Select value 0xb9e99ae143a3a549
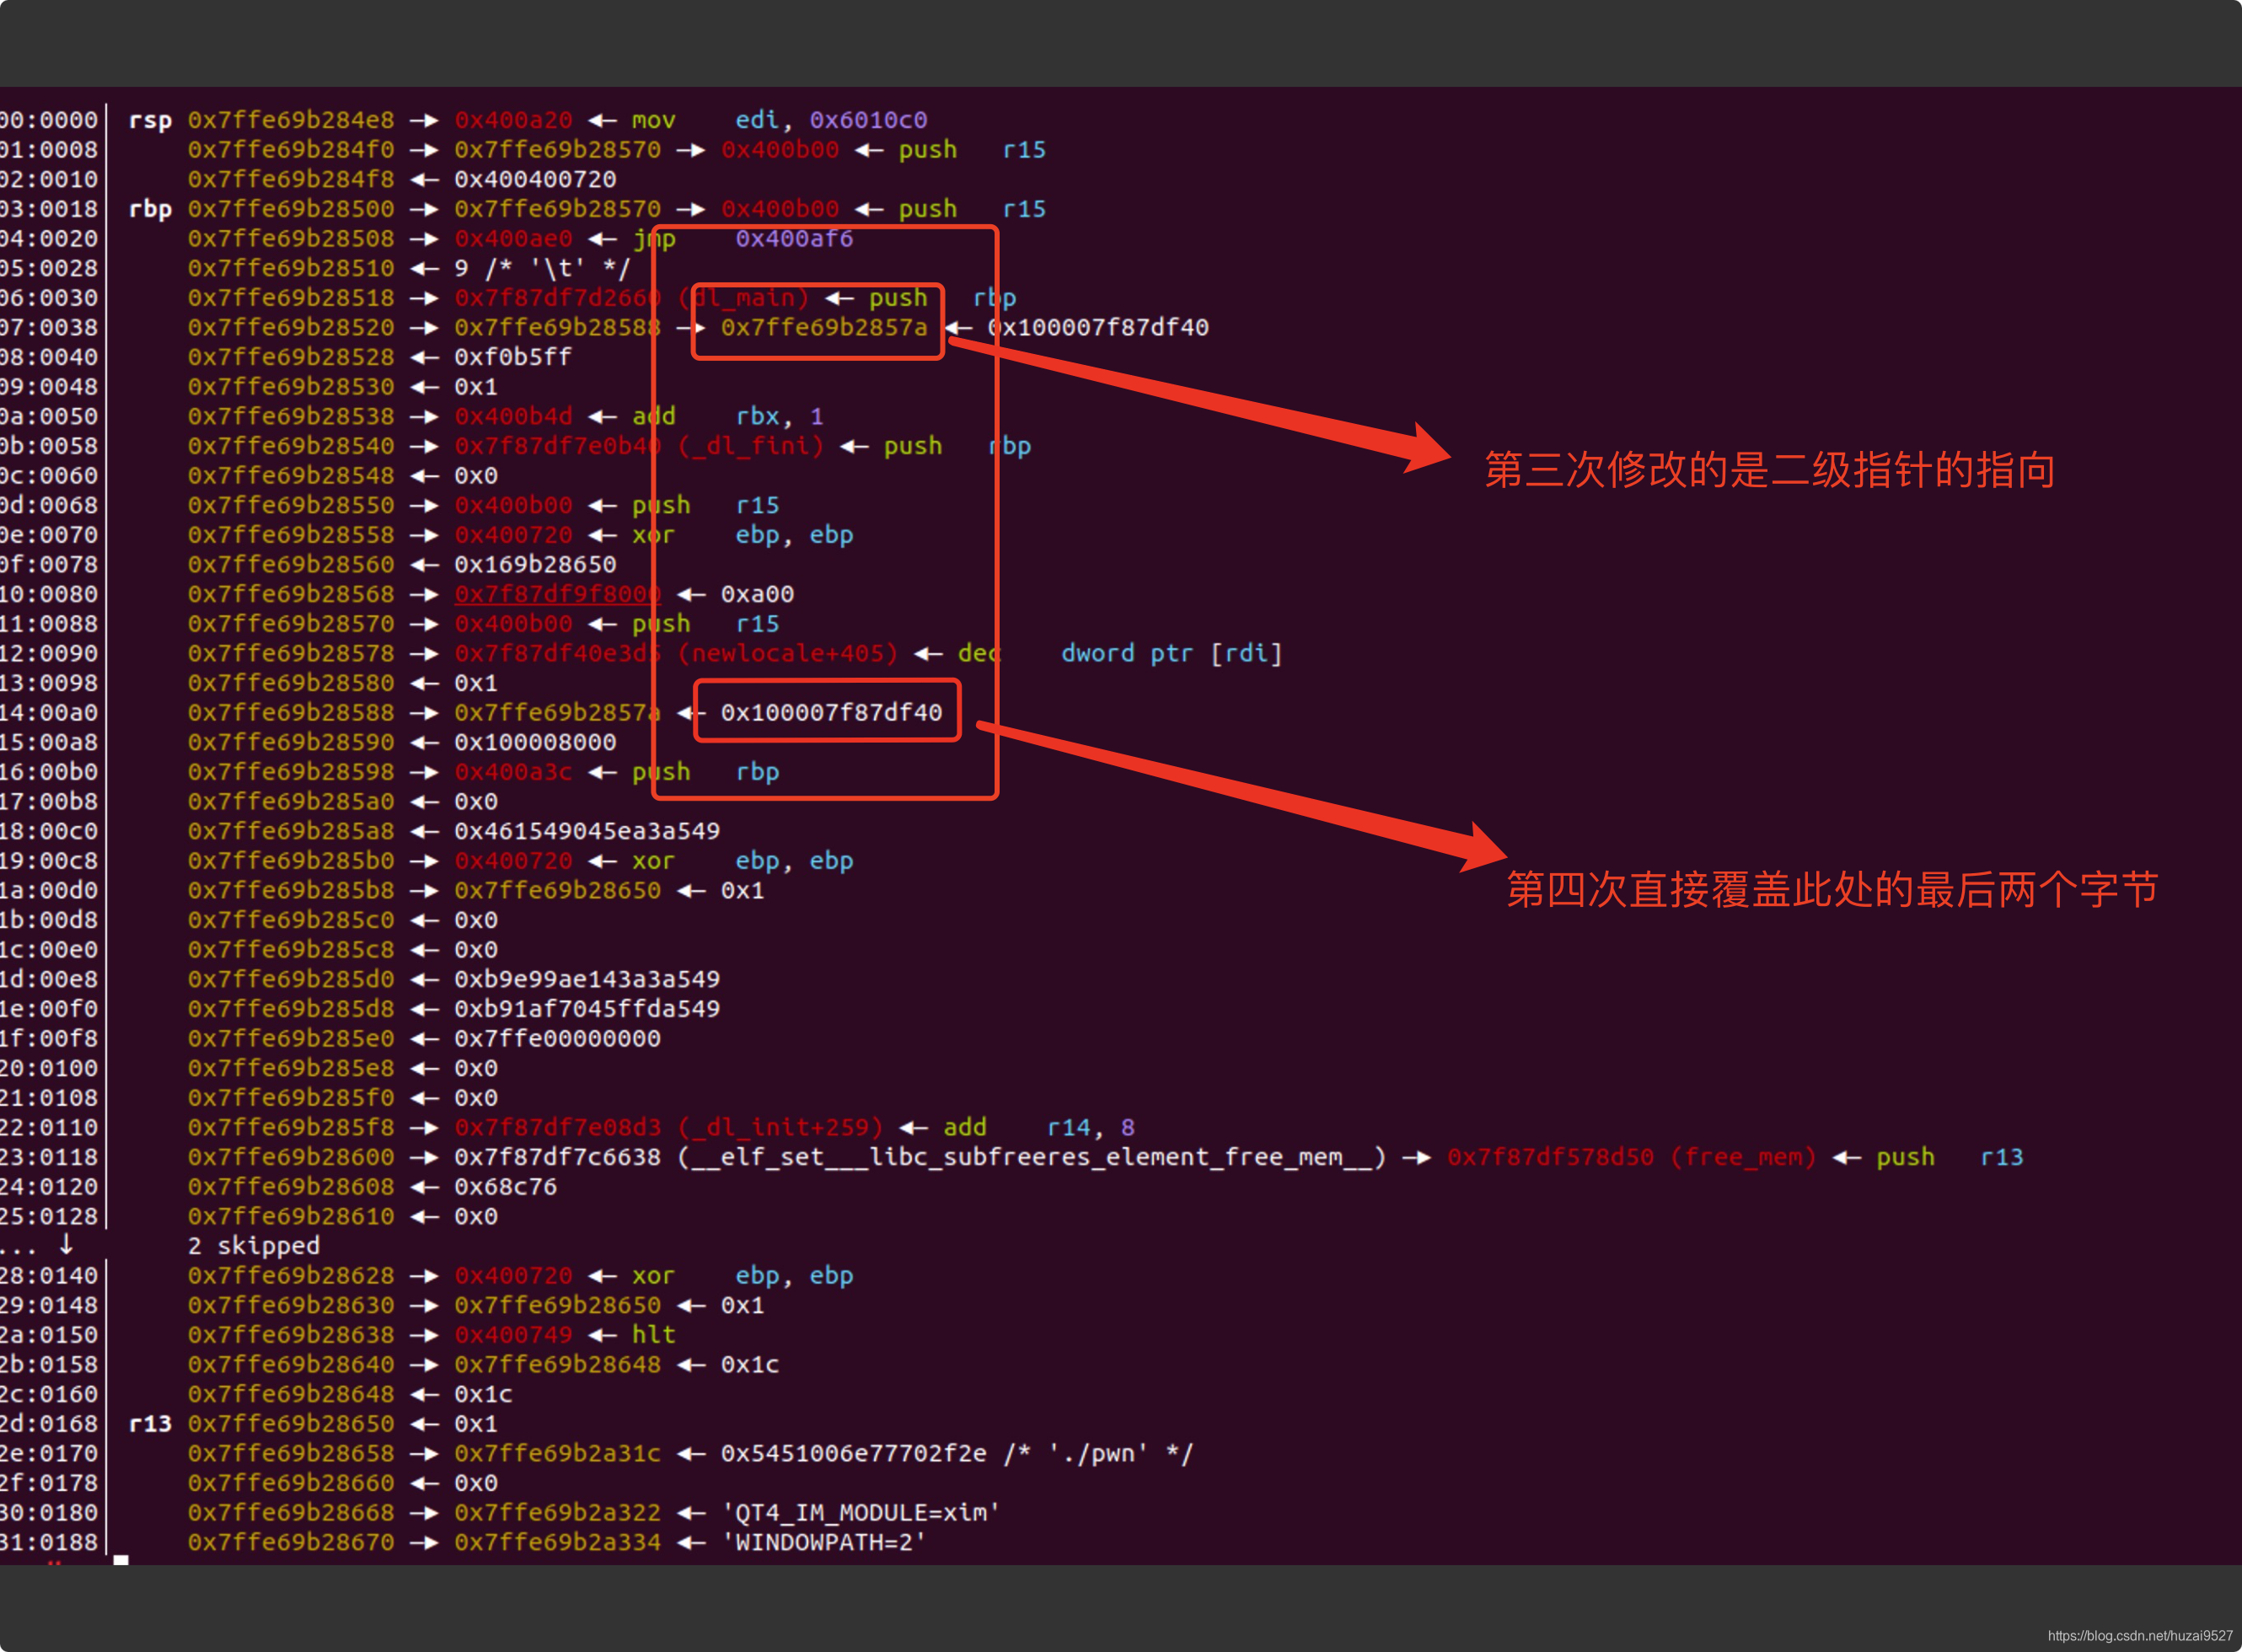This screenshot has width=2242, height=1652. (587, 979)
